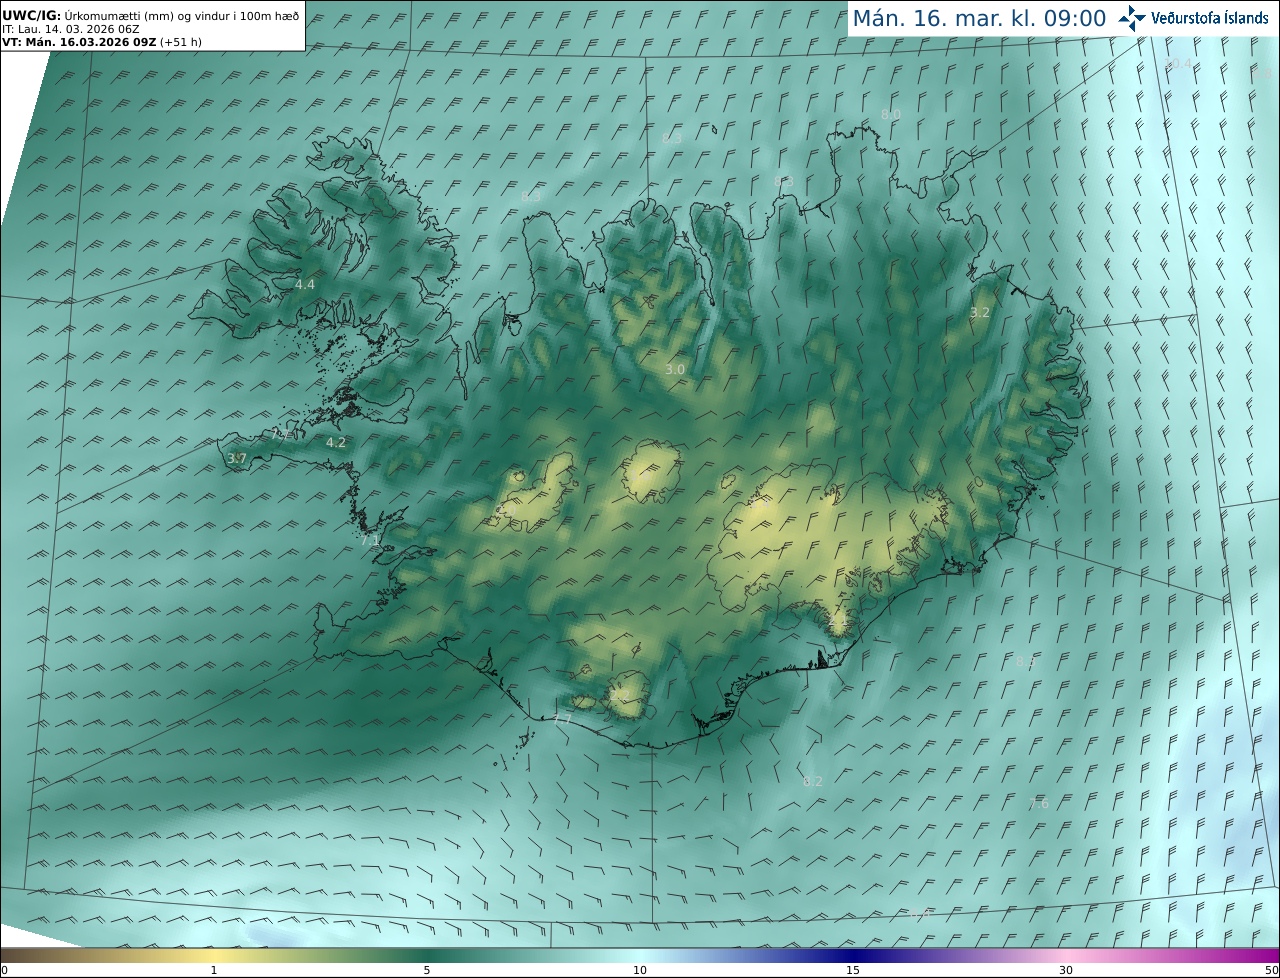Screen dimensions: 1280x978
Task: Click the 8.2 value south of Iceland
Action: [813, 782]
